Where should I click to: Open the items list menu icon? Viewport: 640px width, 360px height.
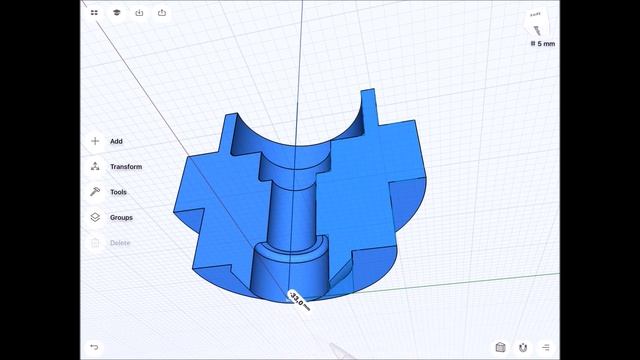[546, 347]
